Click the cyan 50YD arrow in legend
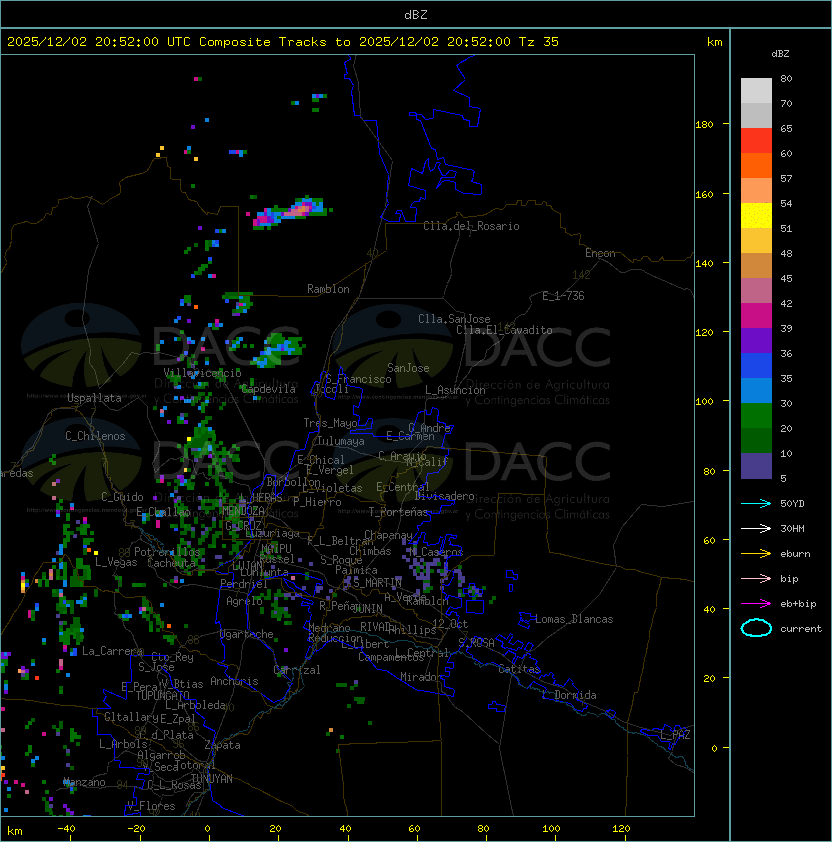The image size is (832, 842). pyautogui.click(x=756, y=503)
